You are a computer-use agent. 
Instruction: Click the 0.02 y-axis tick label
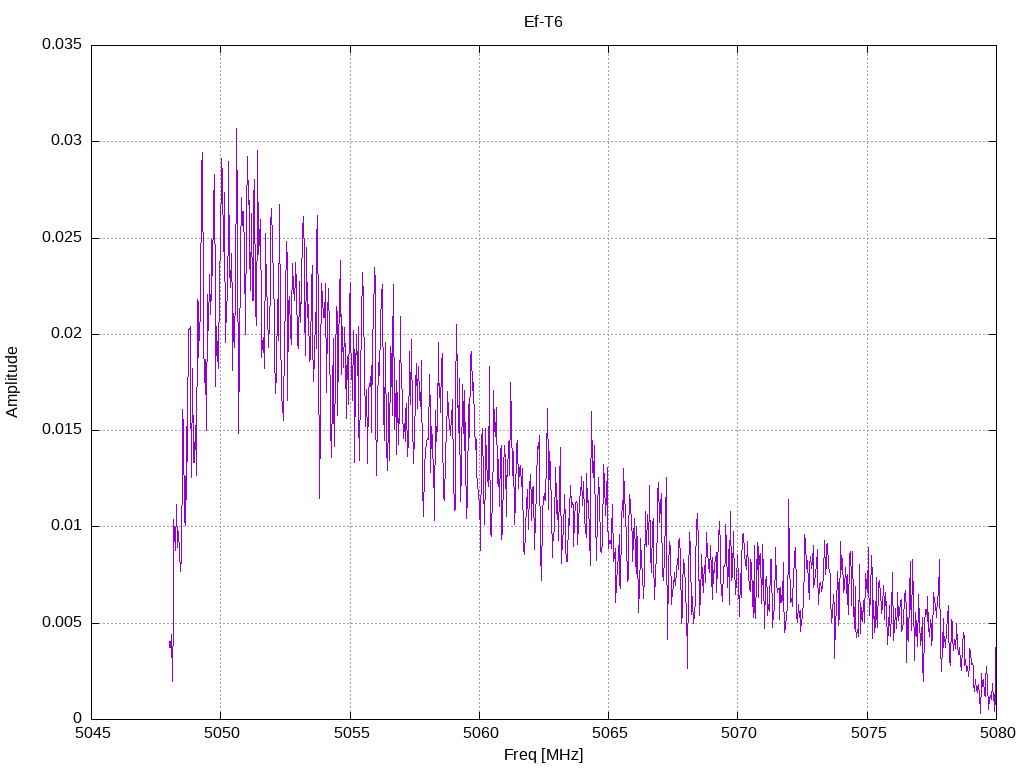67,333
